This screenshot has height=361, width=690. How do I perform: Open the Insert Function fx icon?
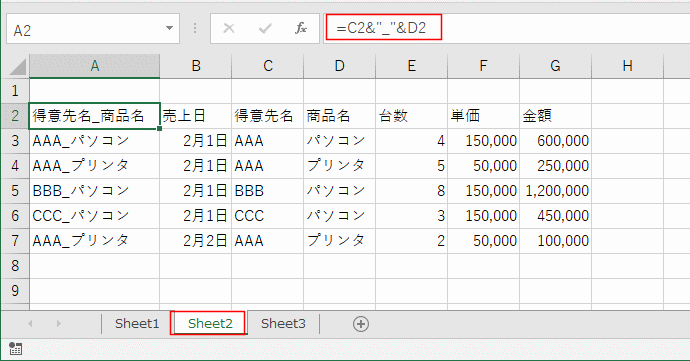click(x=301, y=29)
